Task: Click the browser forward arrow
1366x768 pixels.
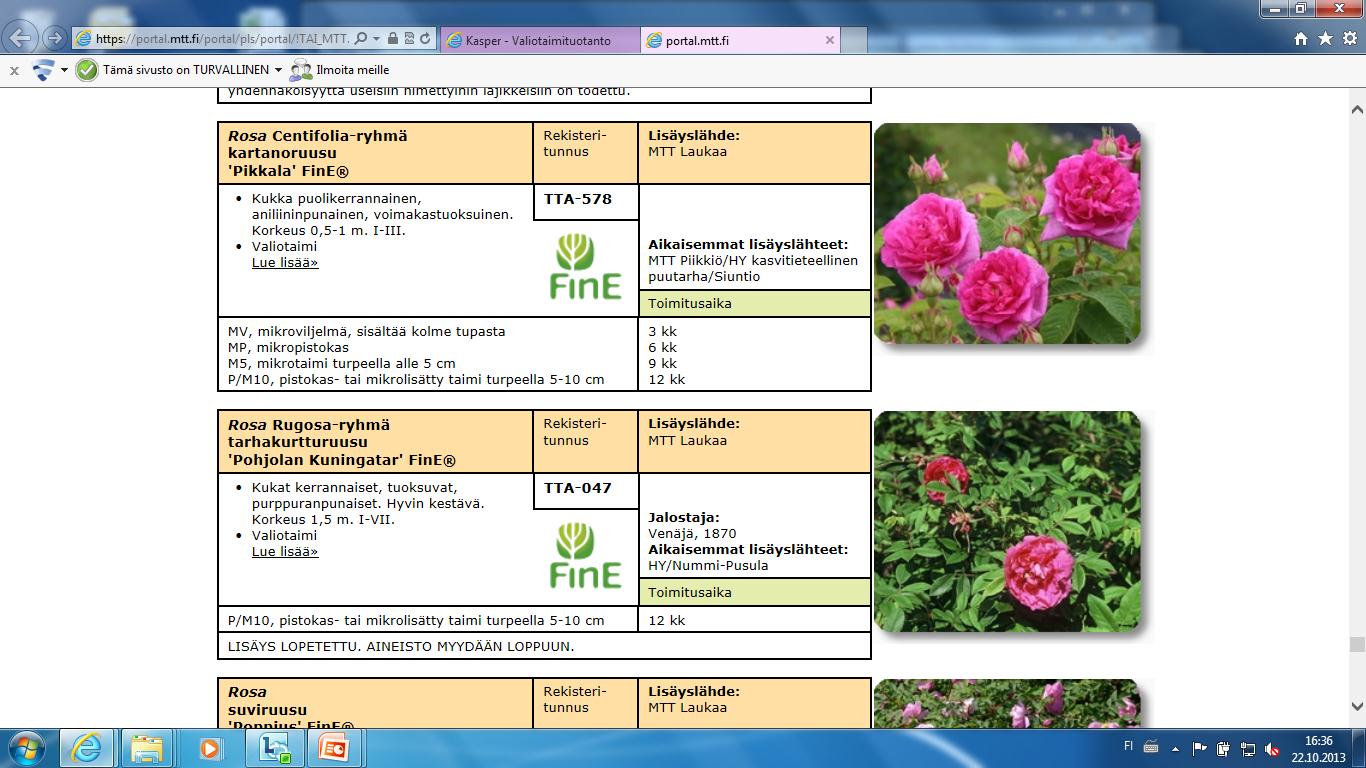Action: pyautogui.click(x=54, y=40)
